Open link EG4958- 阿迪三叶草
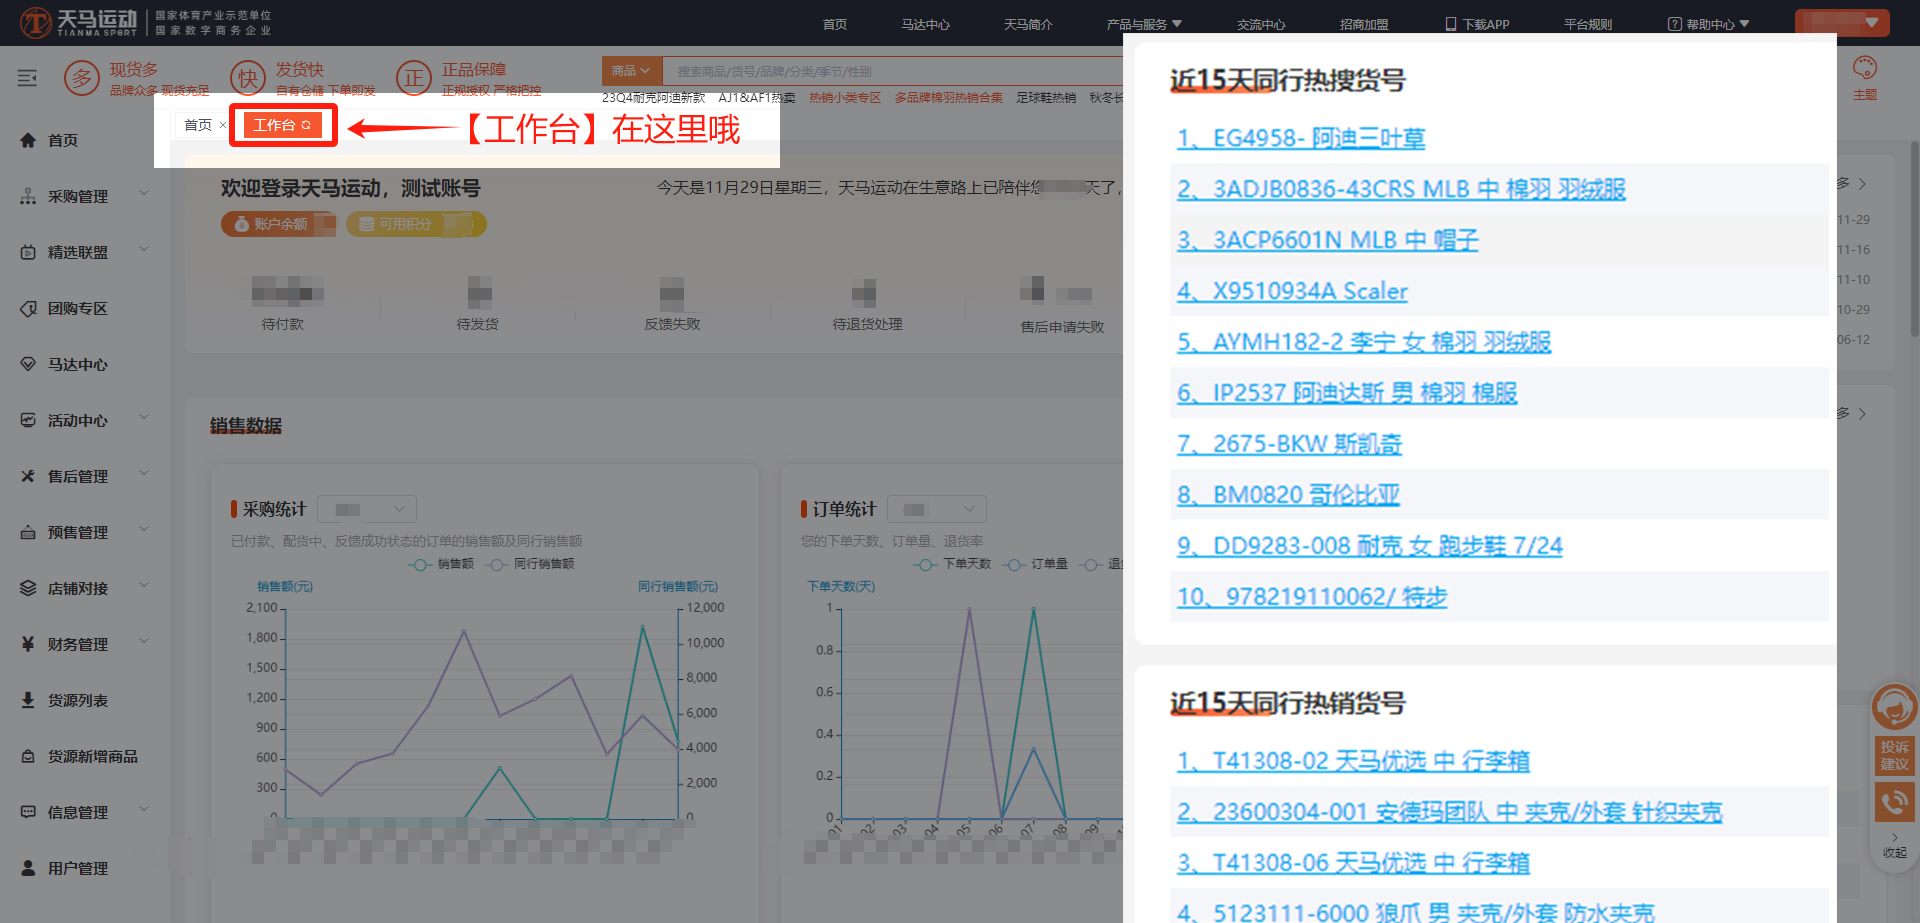Viewport: 1920px width, 923px height. pyautogui.click(x=1301, y=138)
